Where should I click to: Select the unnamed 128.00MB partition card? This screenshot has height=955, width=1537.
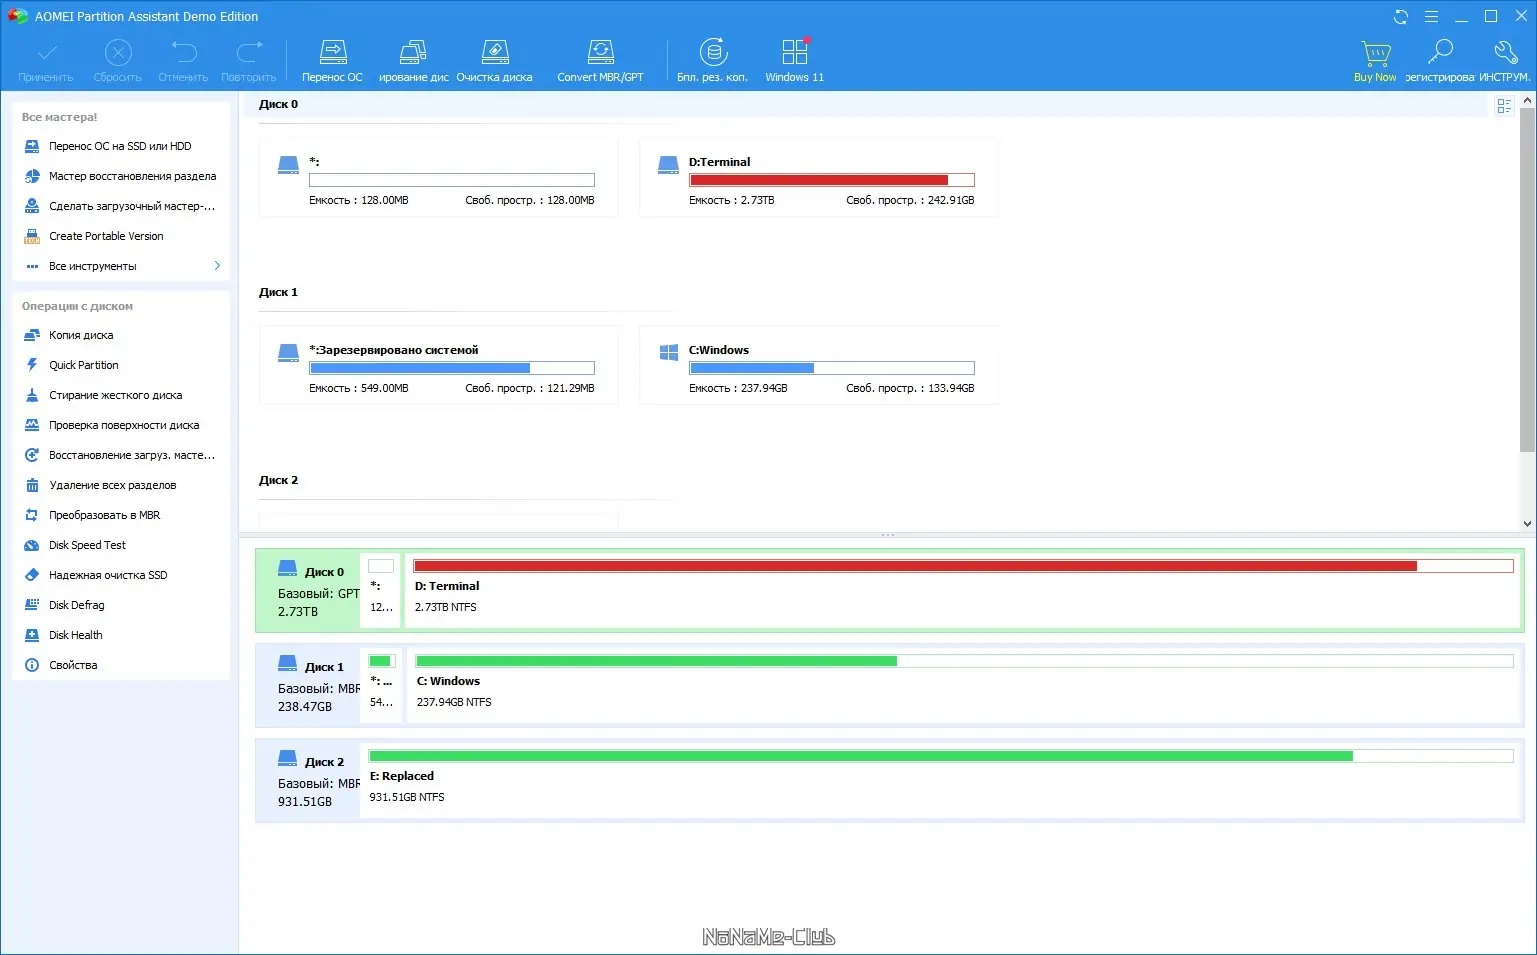pyautogui.click(x=439, y=178)
